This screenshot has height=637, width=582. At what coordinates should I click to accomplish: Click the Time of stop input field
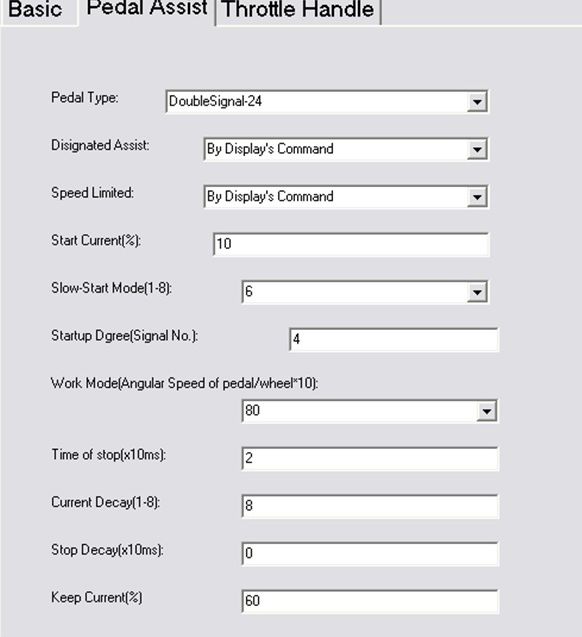pyautogui.click(x=370, y=459)
